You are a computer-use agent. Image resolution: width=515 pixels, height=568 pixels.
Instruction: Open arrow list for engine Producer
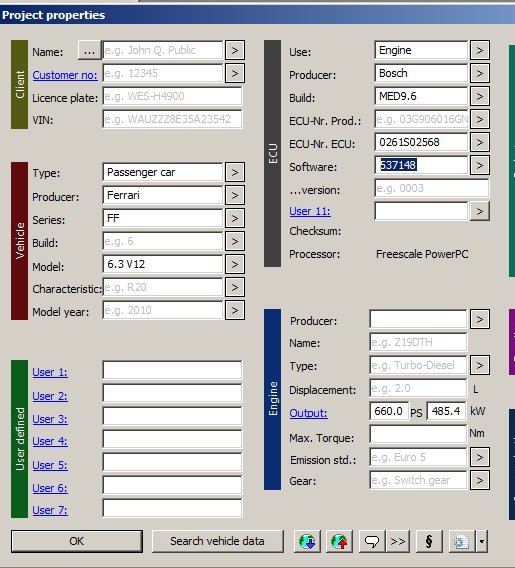click(x=480, y=319)
